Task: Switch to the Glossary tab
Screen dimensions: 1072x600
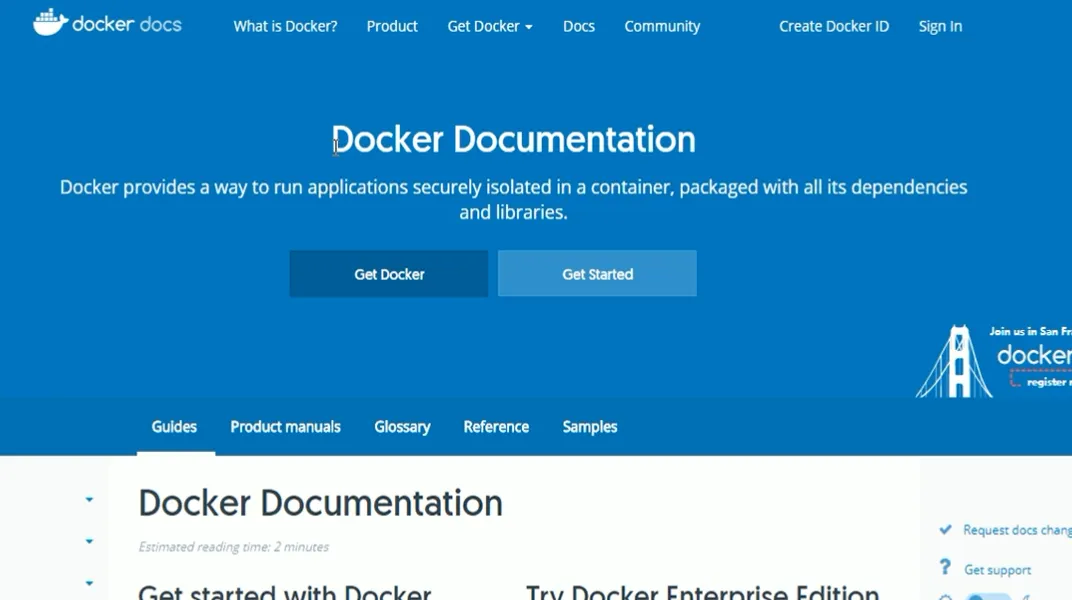Action: point(402,427)
